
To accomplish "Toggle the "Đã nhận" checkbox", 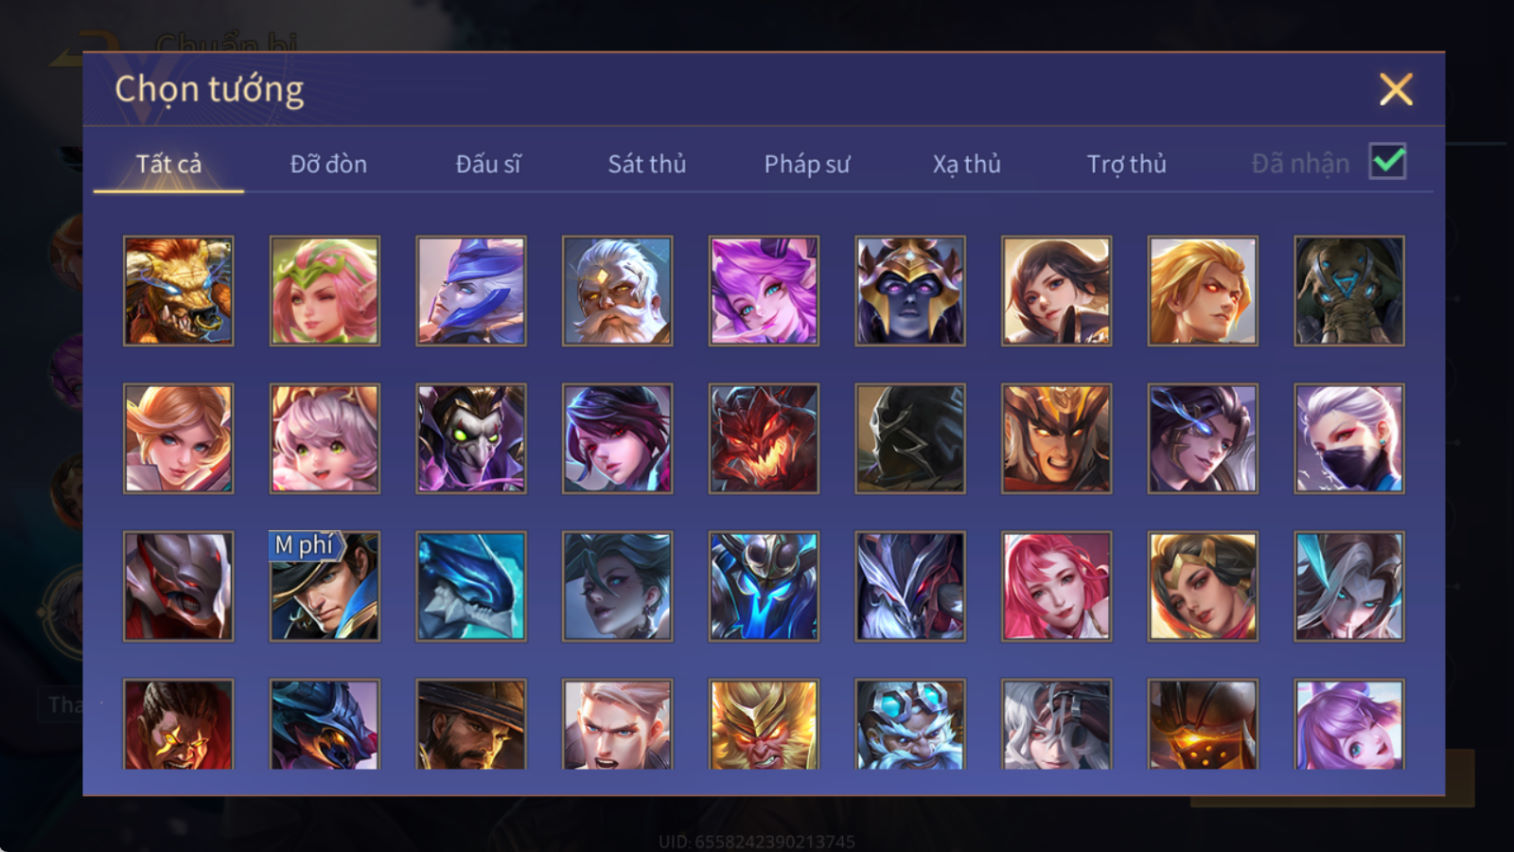I will tap(1388, 162).
